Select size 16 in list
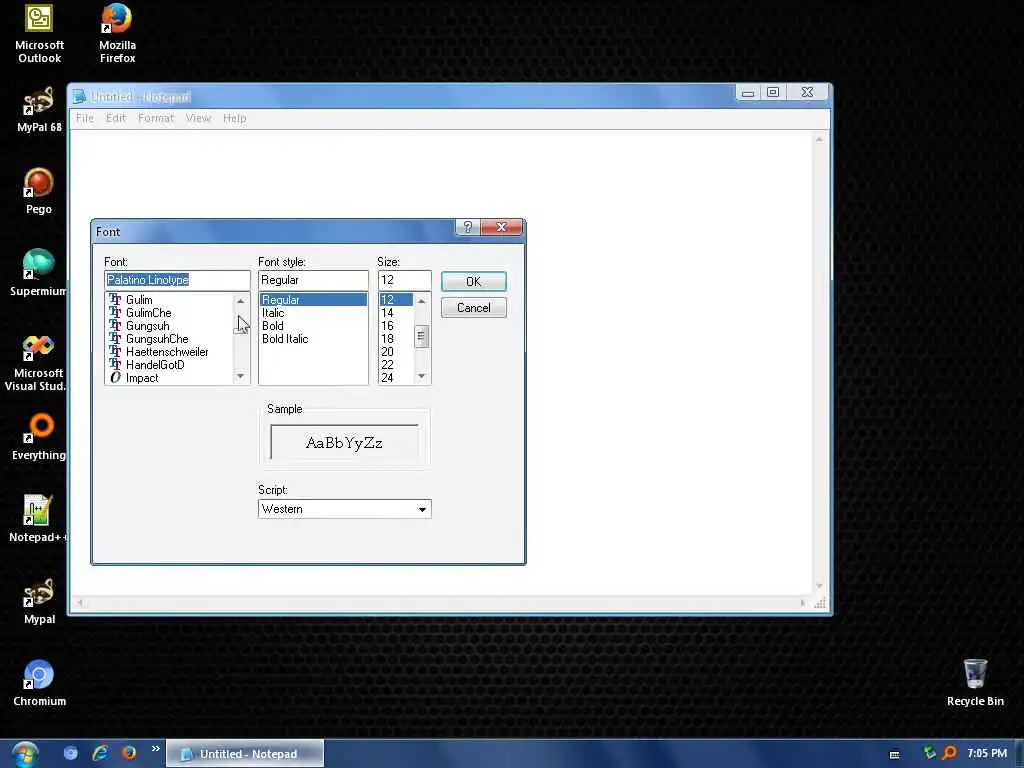Image resolution: width=1024 pixels, height=768 pixels. [396, 326]
